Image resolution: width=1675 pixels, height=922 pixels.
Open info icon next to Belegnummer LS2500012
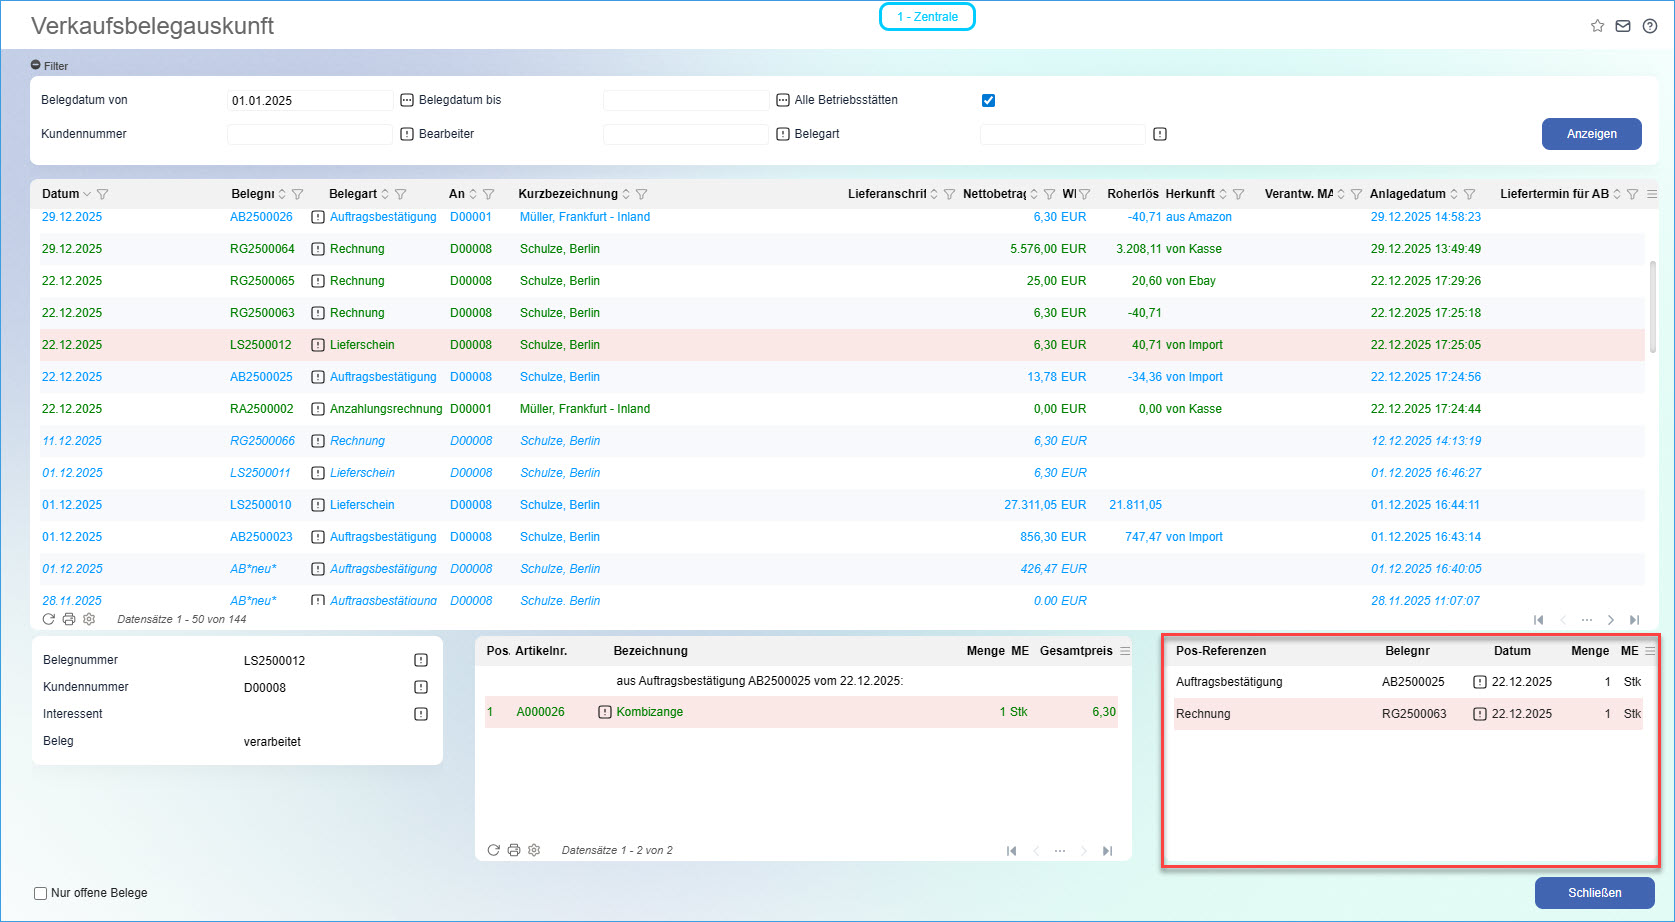(421, 660)
